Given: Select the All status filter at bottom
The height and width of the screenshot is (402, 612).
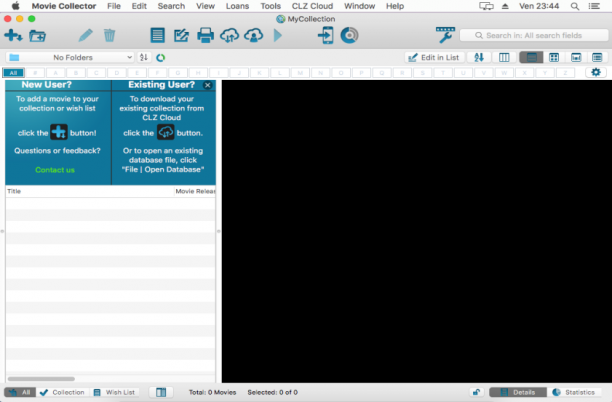Looking at the screenshot, I should tap(20, 392).
